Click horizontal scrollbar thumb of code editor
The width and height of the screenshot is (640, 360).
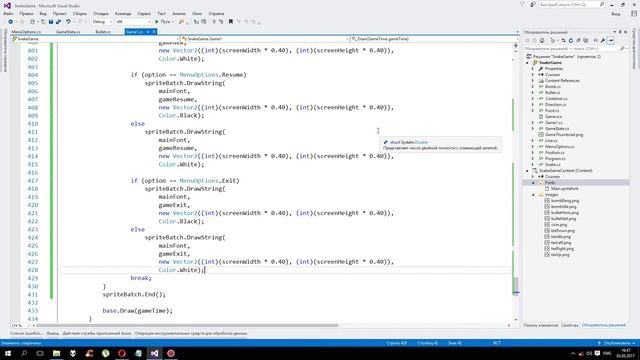(187, 325)
